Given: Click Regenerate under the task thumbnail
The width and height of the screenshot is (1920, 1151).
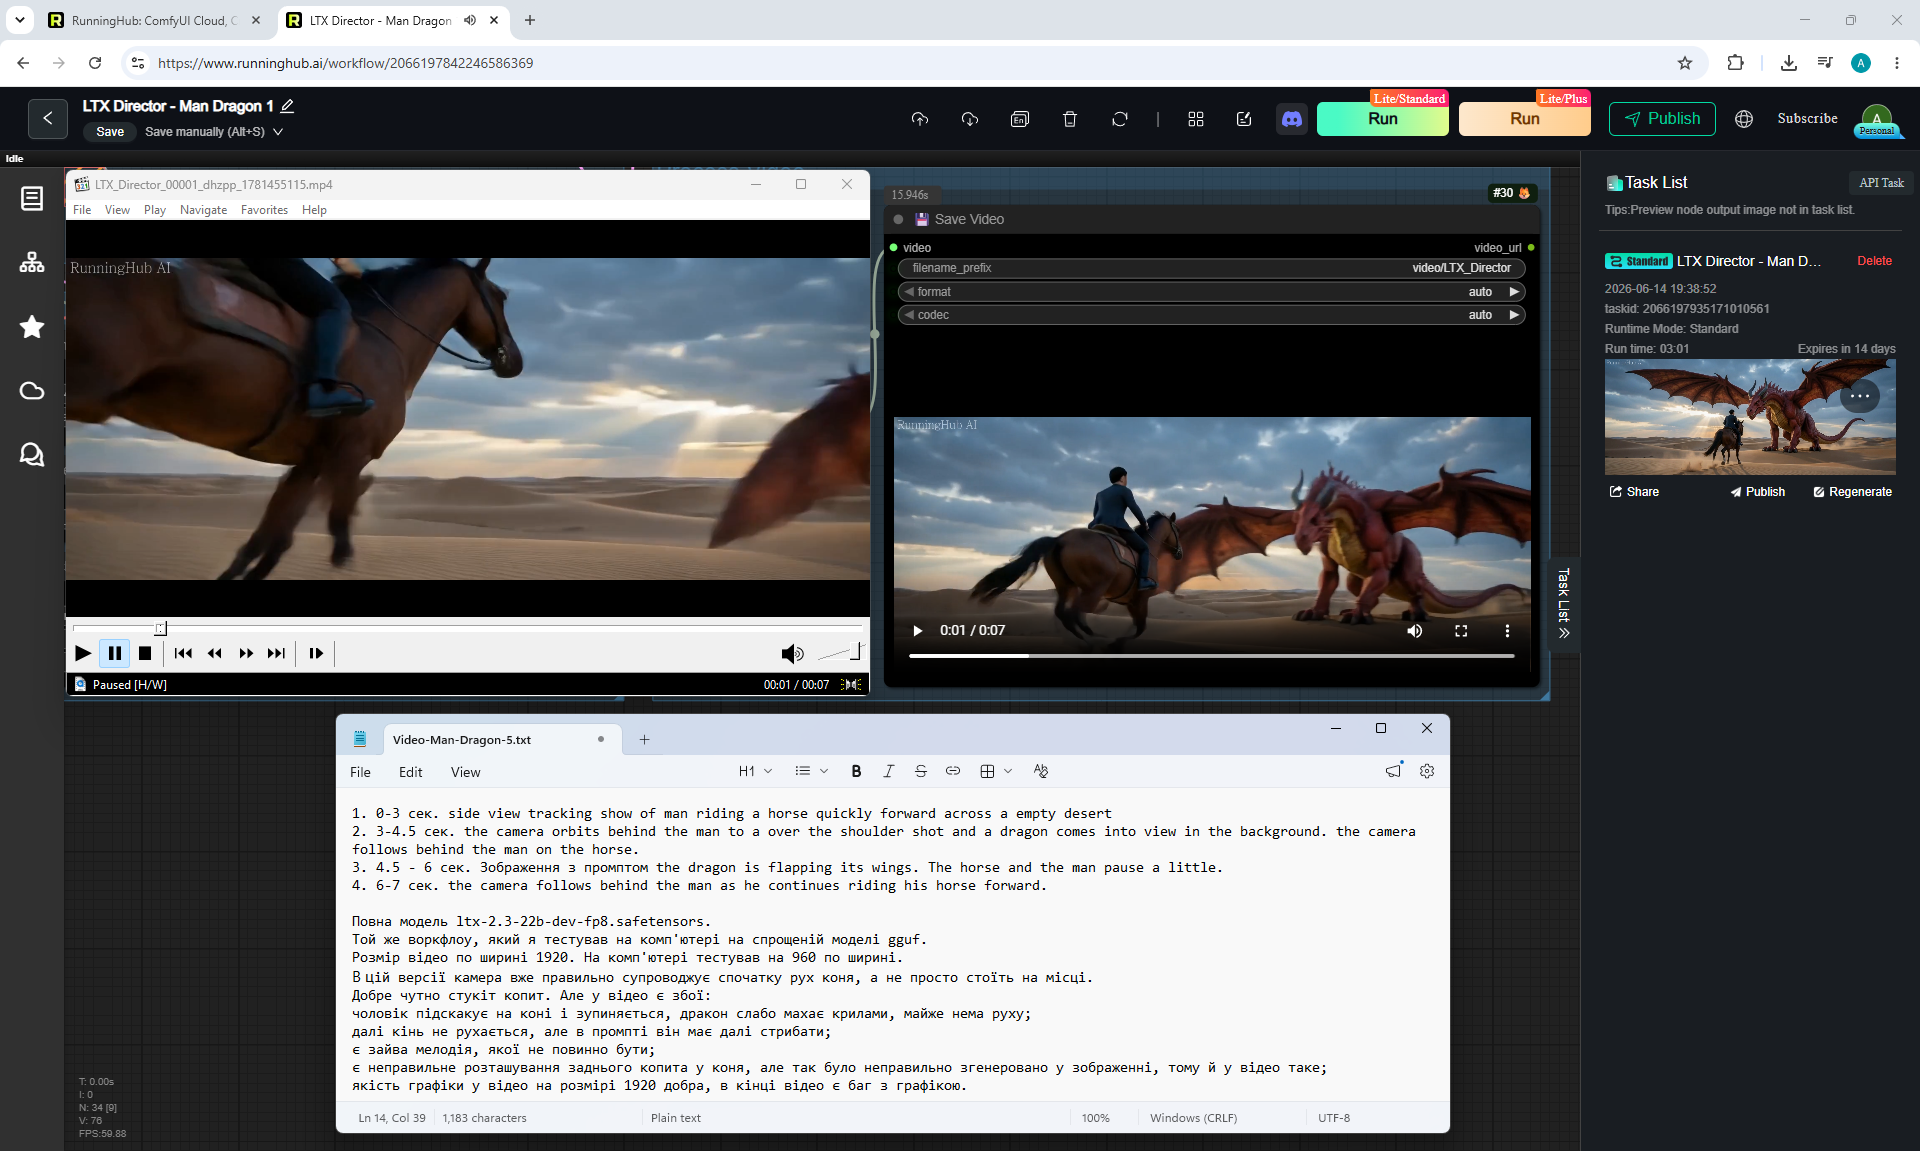Looking at the screenshot, I should pos(1852,492).
